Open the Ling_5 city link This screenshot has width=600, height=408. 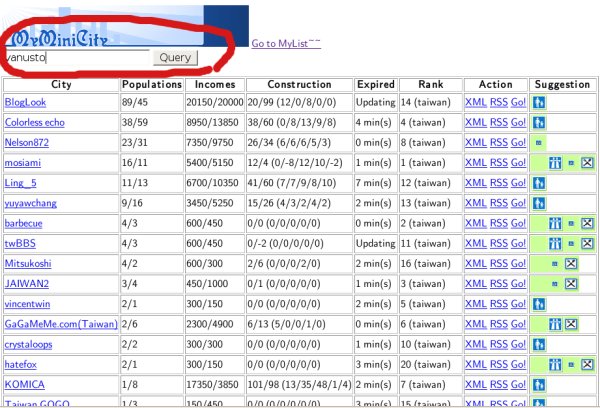pos(21,183)
